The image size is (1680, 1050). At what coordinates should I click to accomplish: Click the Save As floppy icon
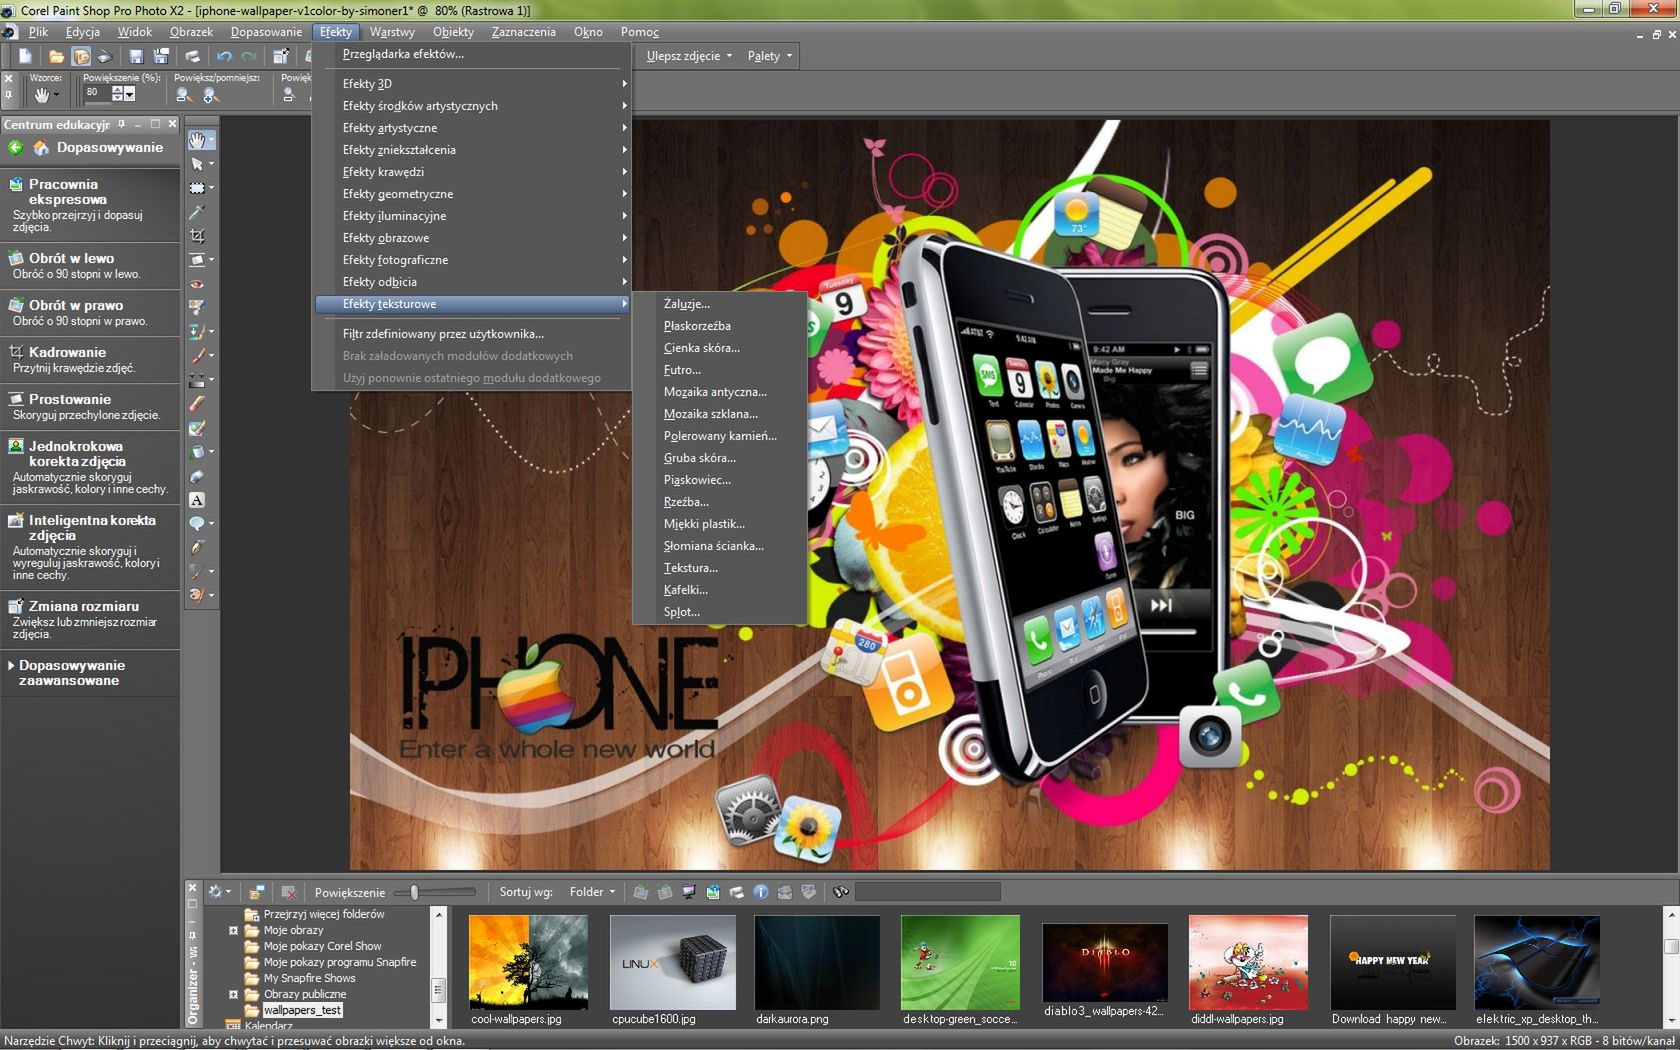click(160, 57)
